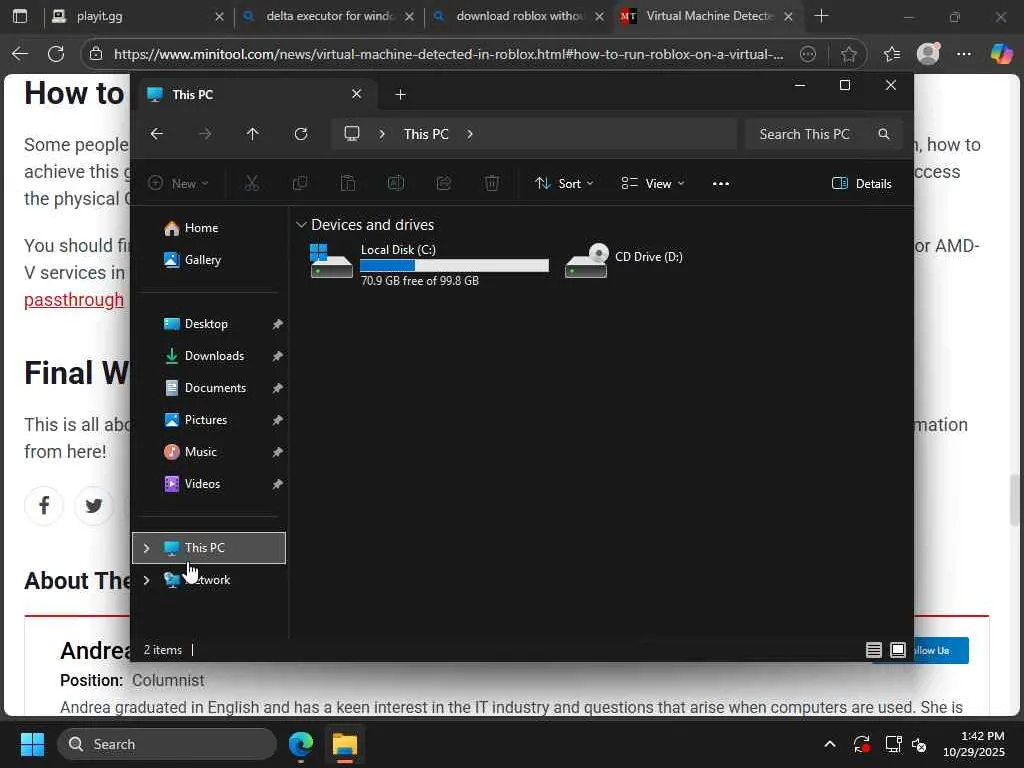Refresh the This PC view
This screenshot has width=1024, height=768.
300,134
